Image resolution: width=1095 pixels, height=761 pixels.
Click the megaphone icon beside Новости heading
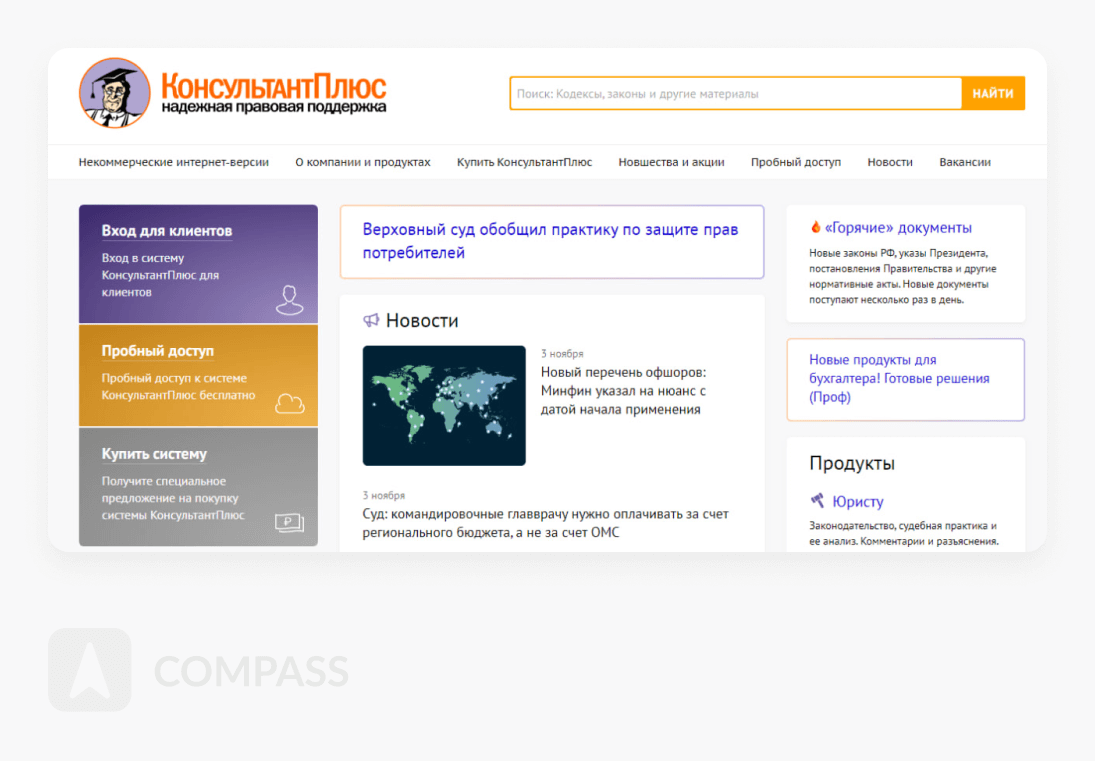point(371,321)
